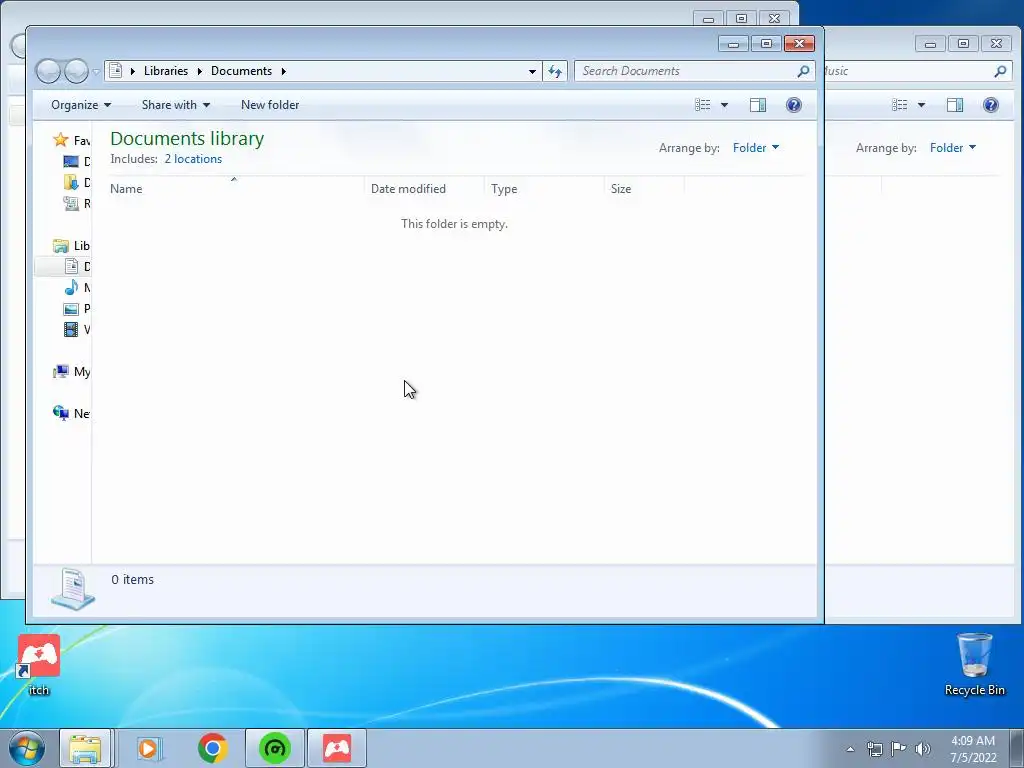Click Windows Explorer taskbar button
This screenshot has width=1024, height=768.
(x=86, y=748)
